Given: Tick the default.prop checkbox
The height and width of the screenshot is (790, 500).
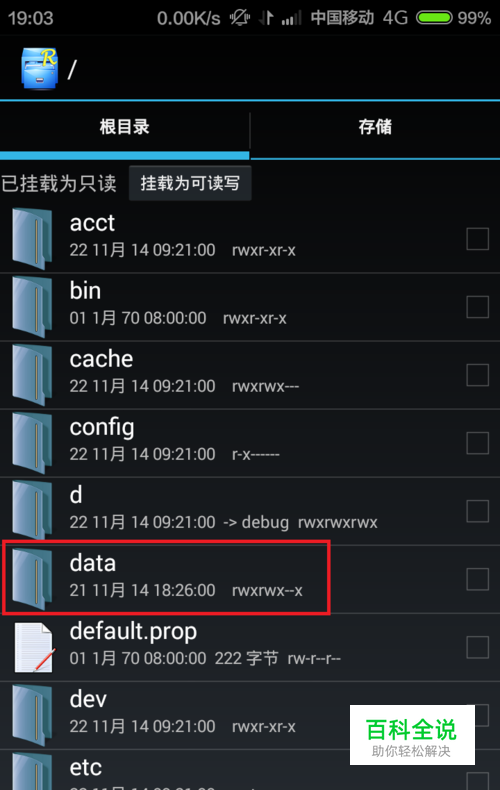Looking at the screenshot, I should tap(477, 647).
